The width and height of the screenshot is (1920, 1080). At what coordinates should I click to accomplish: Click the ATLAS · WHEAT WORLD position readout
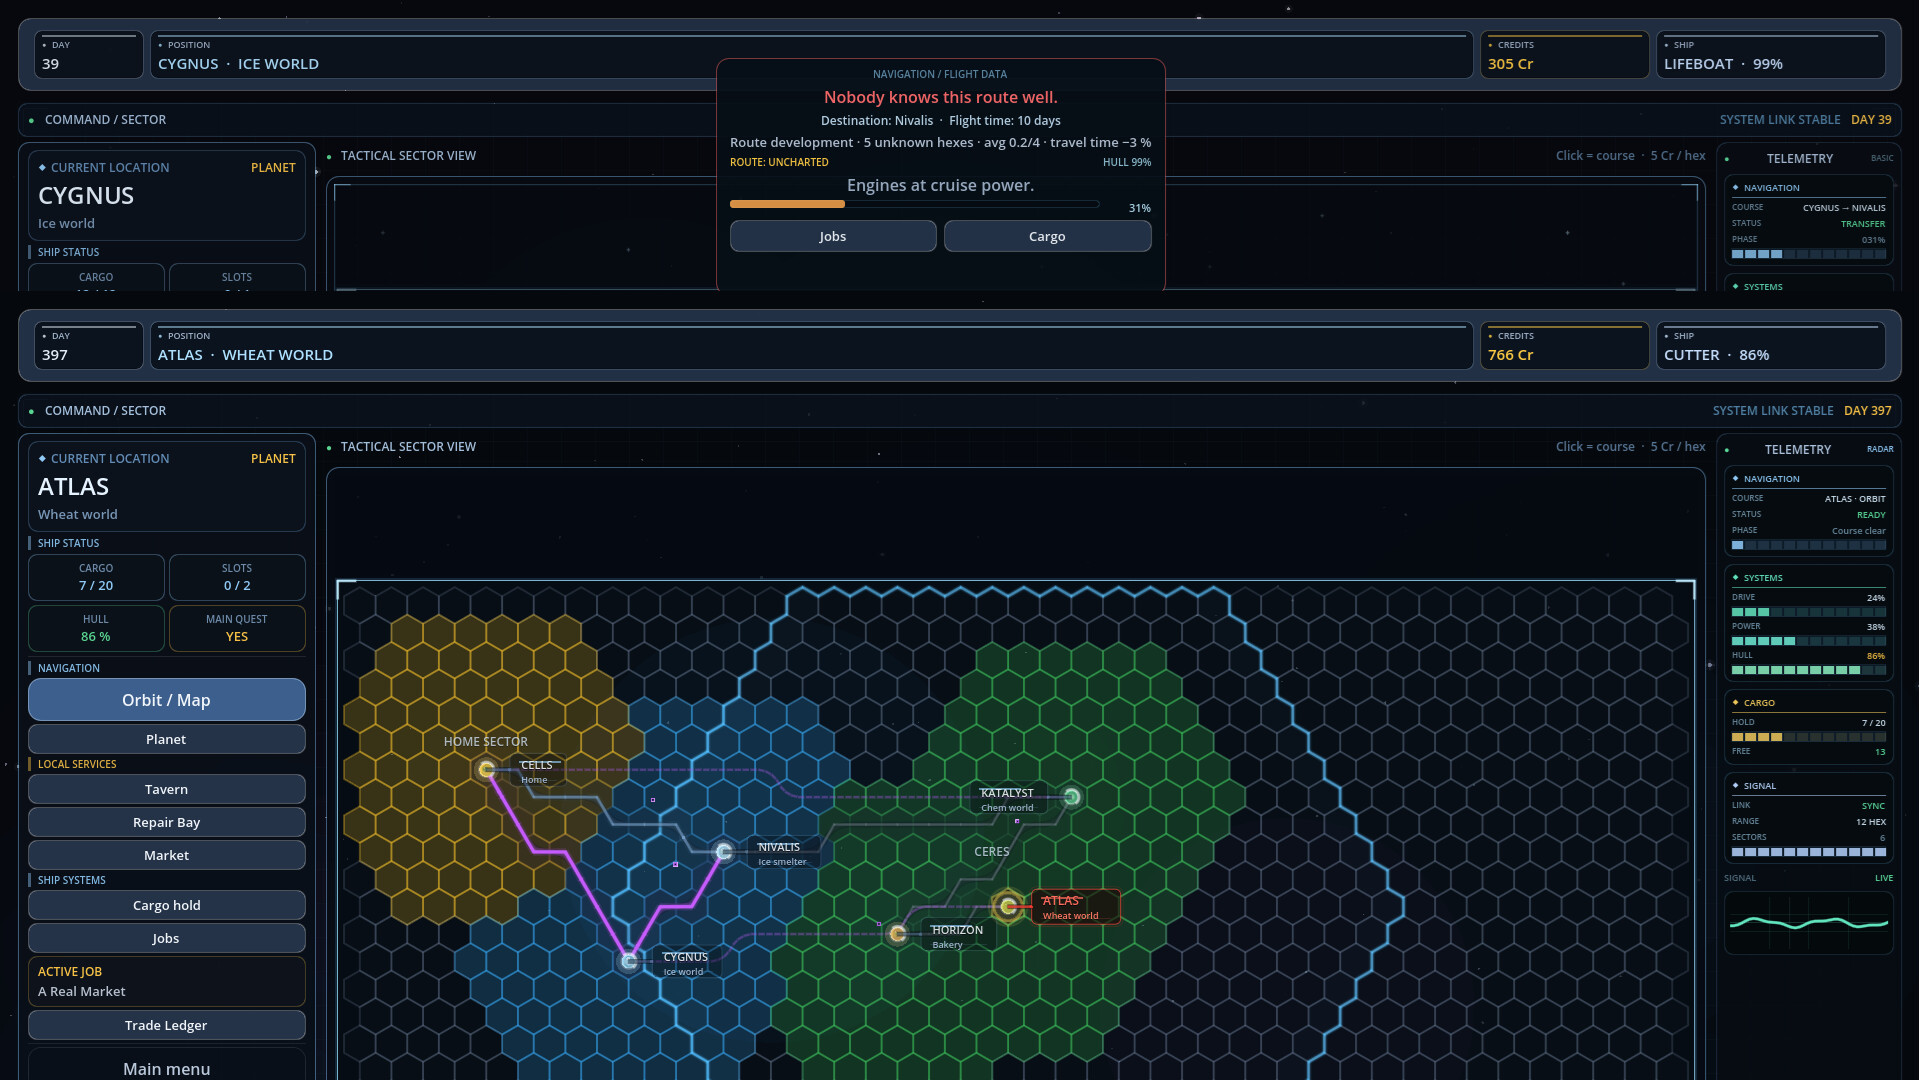point(811,346)
